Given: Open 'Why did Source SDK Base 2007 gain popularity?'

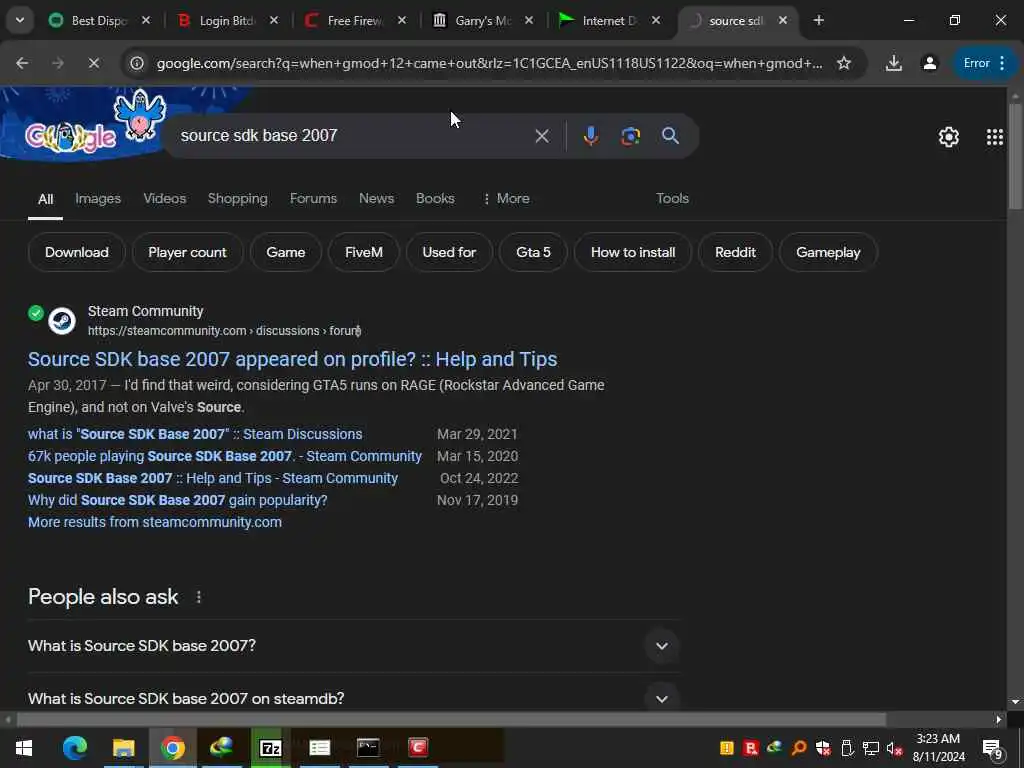Looking at the screenshot, I should 178,500.
